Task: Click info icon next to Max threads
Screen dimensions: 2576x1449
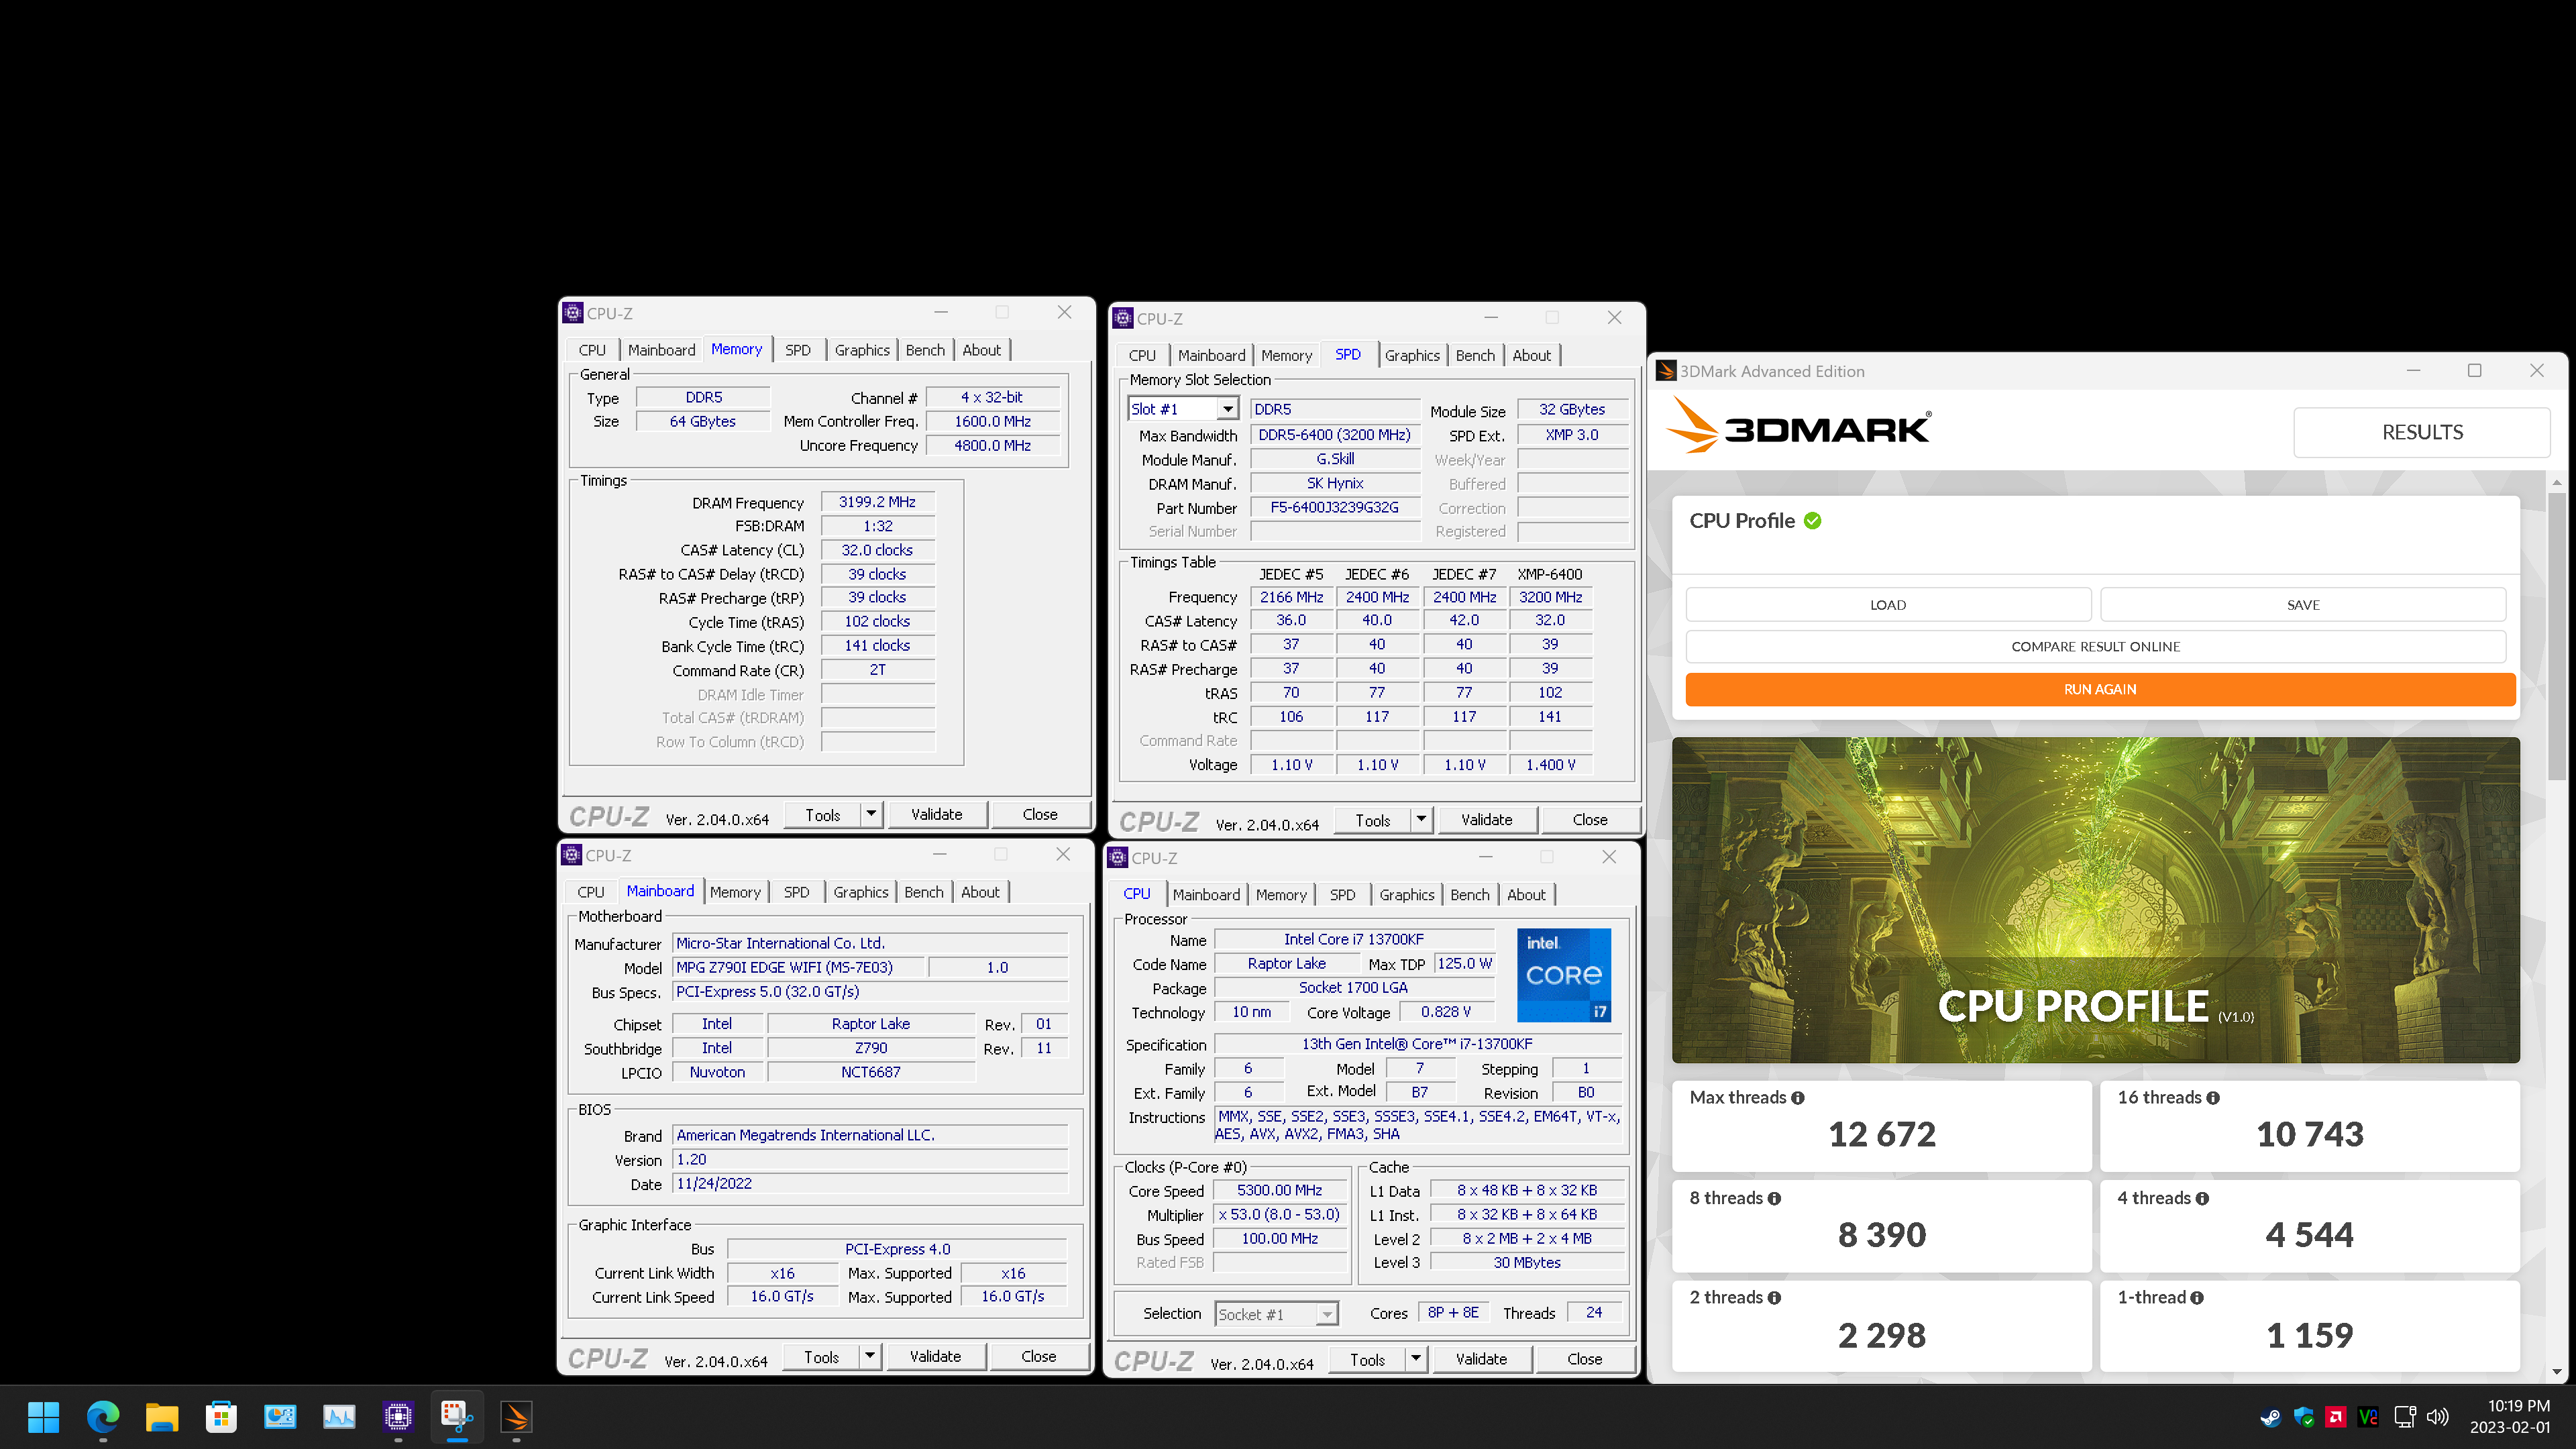Action: [x=1798, y=1098]
